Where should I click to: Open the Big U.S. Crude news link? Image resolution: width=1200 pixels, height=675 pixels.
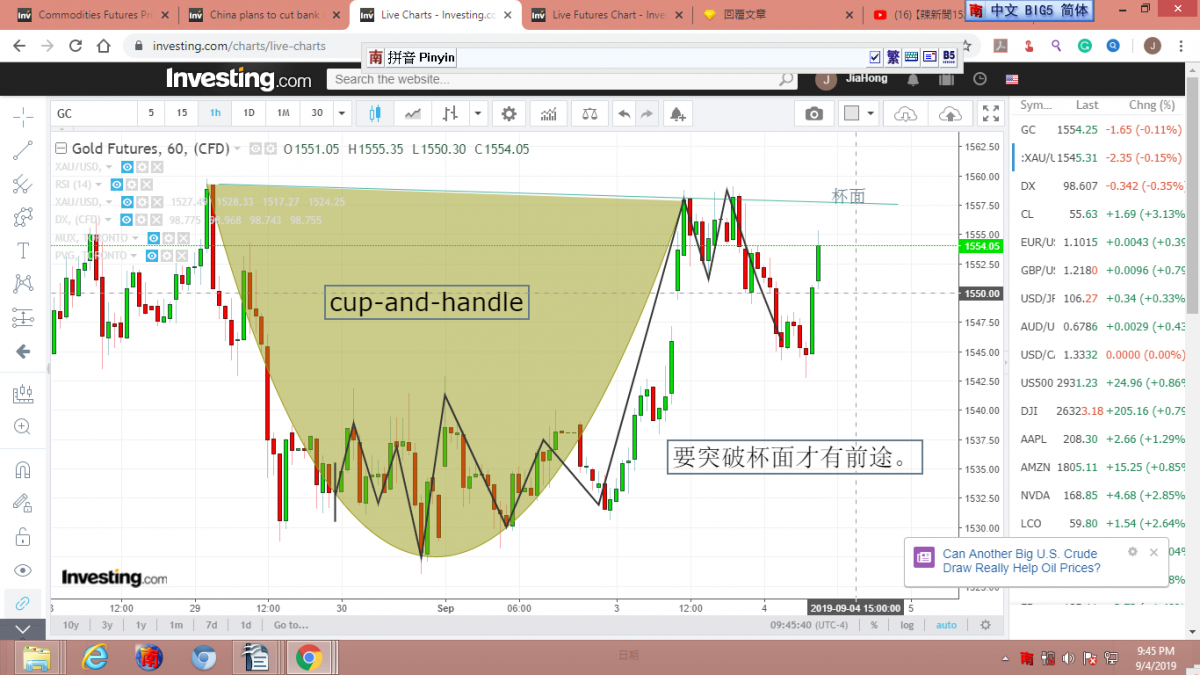click(x=1019, y=561)
